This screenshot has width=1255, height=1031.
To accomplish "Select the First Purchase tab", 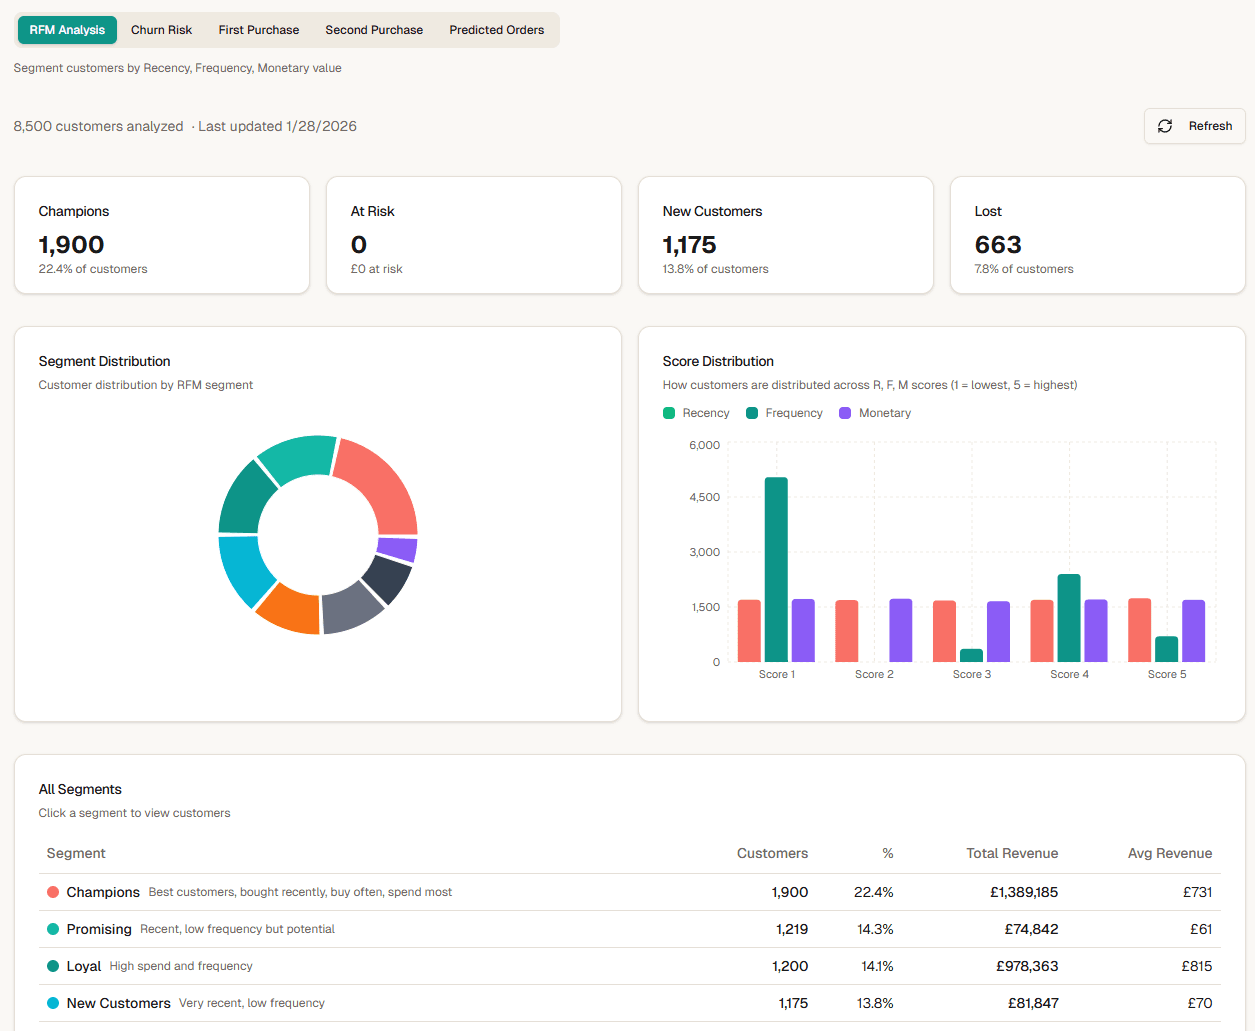I will tap(258, 30).
